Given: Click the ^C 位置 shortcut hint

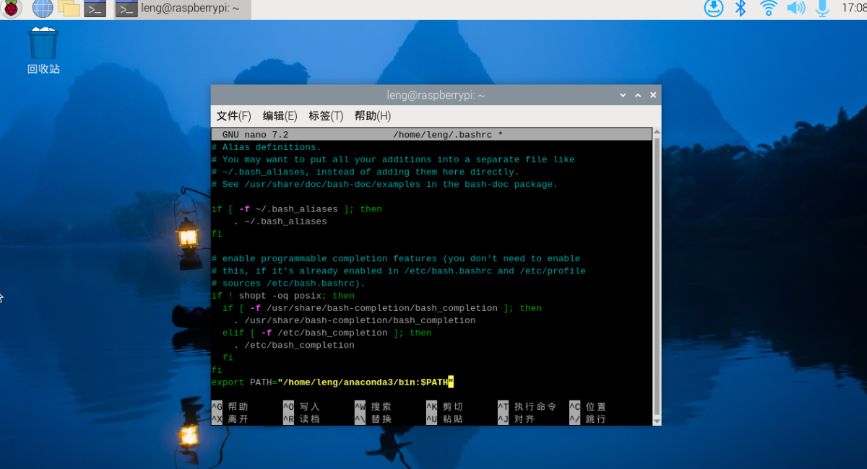Looking at the screenshot, I should (588, 407).
